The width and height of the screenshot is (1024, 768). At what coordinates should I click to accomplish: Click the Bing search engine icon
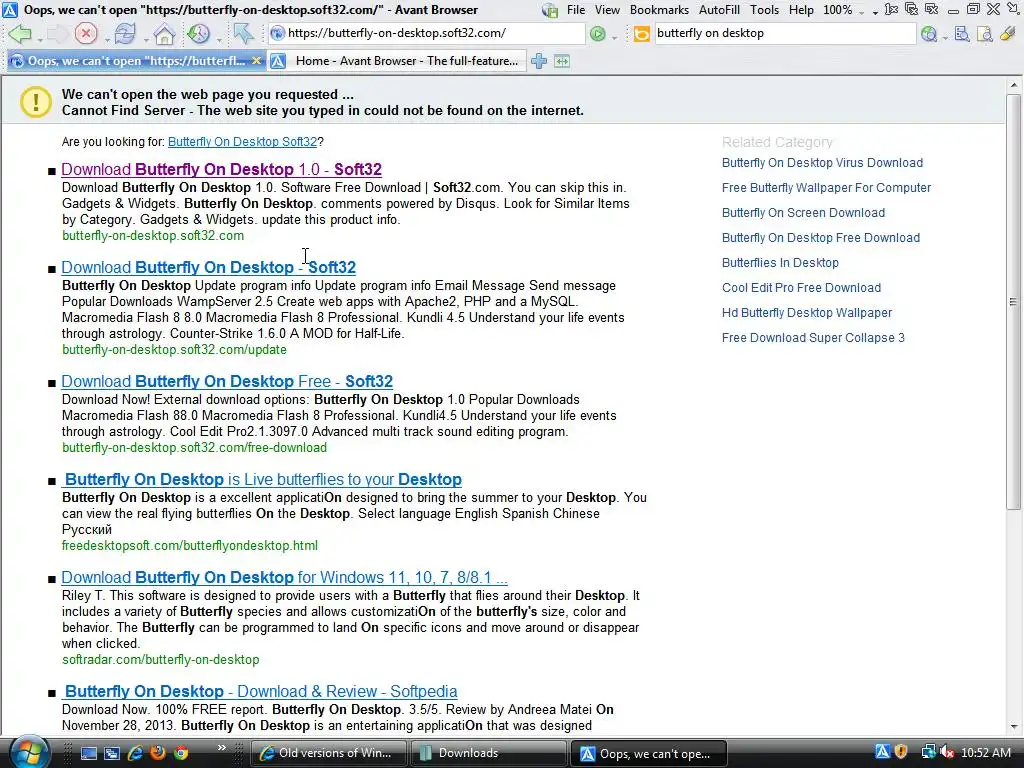(x=642, y=33)
